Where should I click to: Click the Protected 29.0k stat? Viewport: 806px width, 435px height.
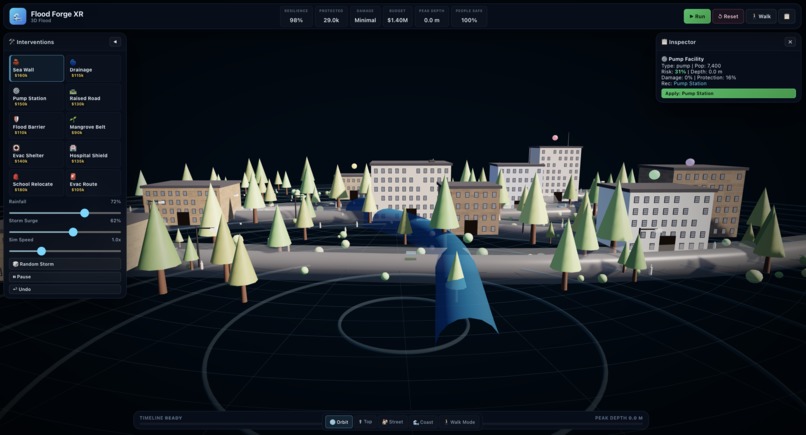click(331, 16)
